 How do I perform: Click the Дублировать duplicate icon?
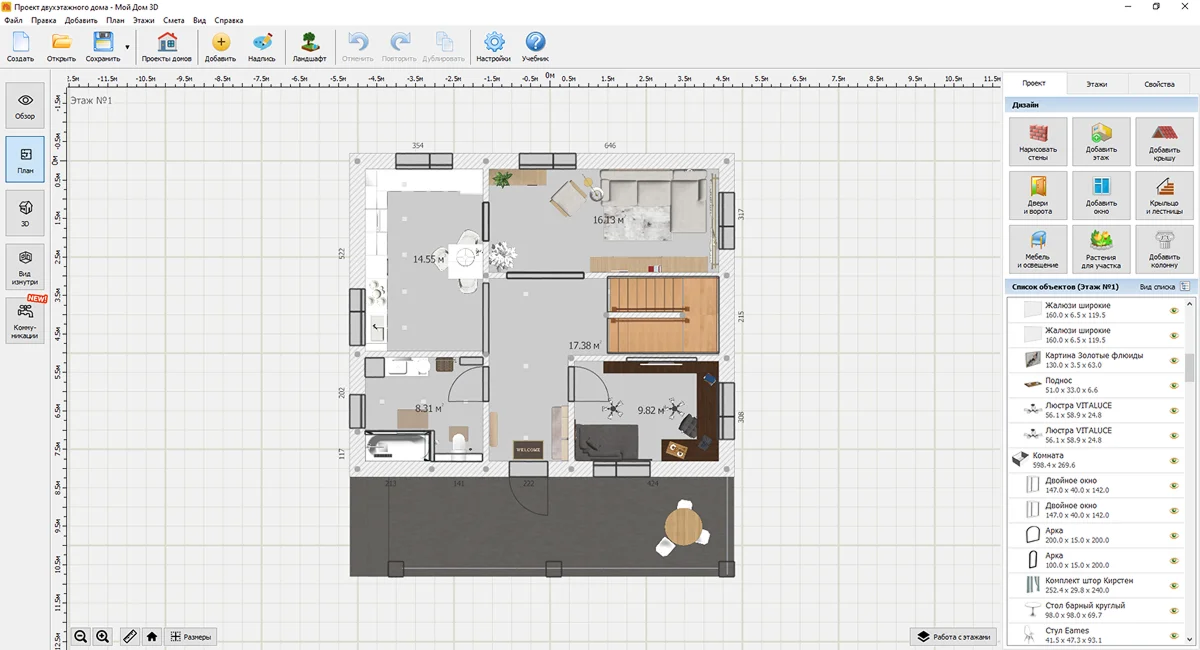point(443,47)
